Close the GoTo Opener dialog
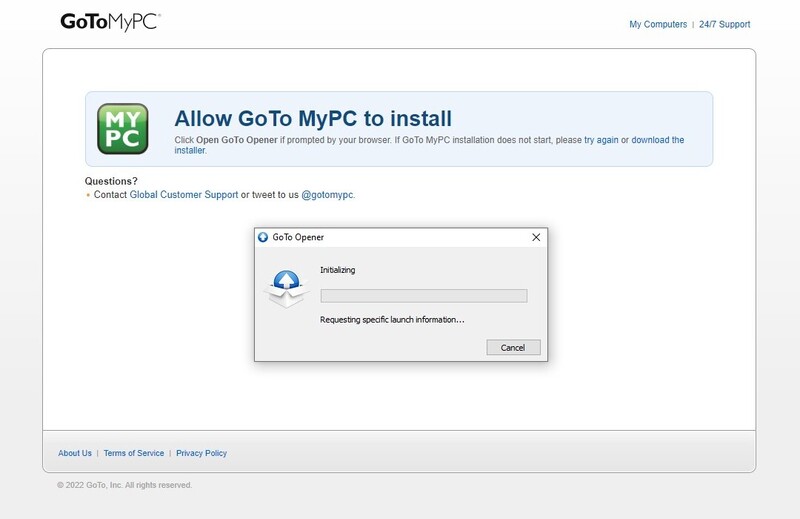This screenshot has width=800, height=519. tap(536, 237)
